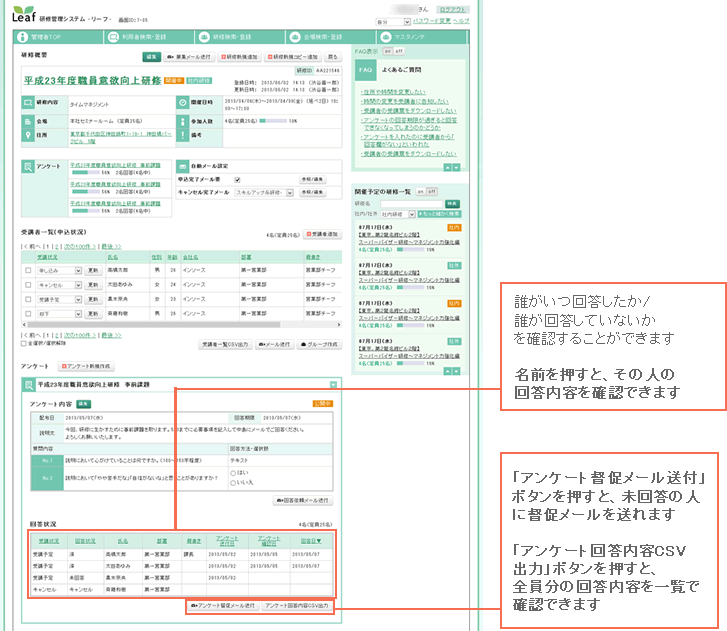Click the 社内研修 badge beside the title
The width and height of the screenshot is (727, 631).
pos(199,81)
